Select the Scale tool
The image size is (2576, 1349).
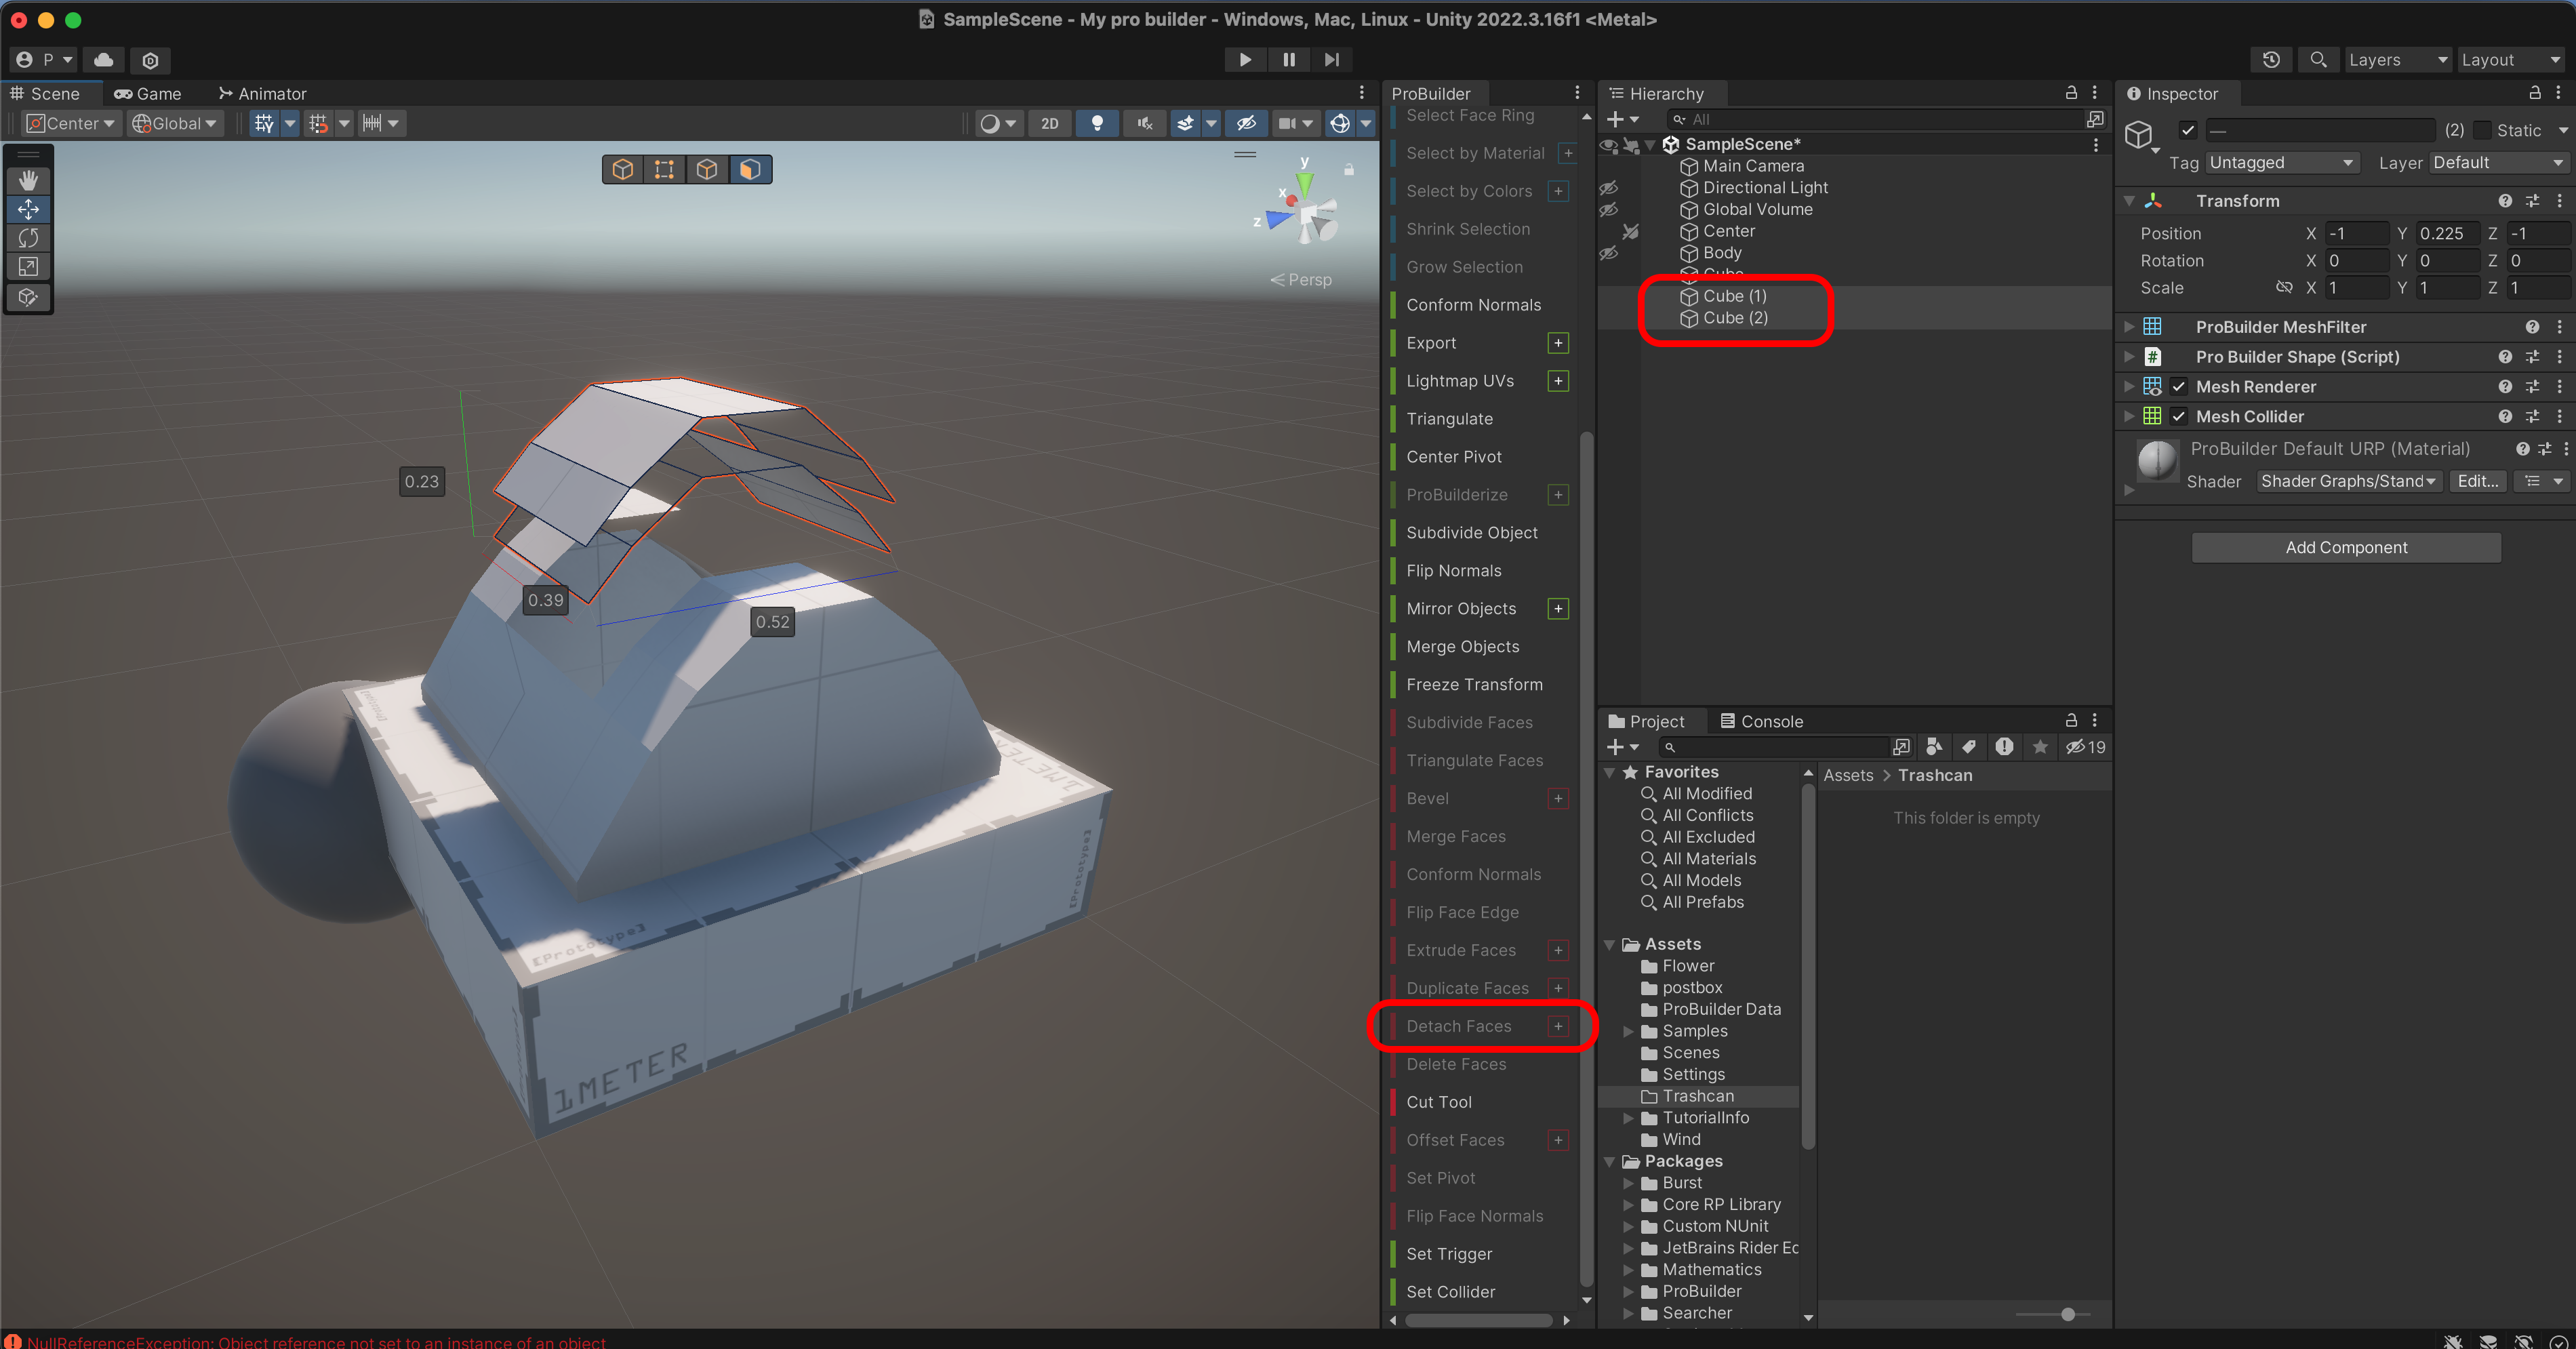click(28, 267)
